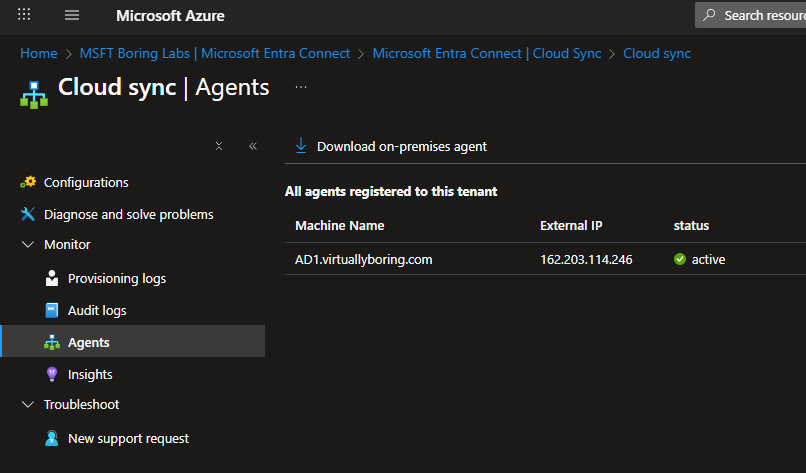Screen dimensions: 806x473
Task: Click the Cloud sync page header icon
Action: pos(34,95)
